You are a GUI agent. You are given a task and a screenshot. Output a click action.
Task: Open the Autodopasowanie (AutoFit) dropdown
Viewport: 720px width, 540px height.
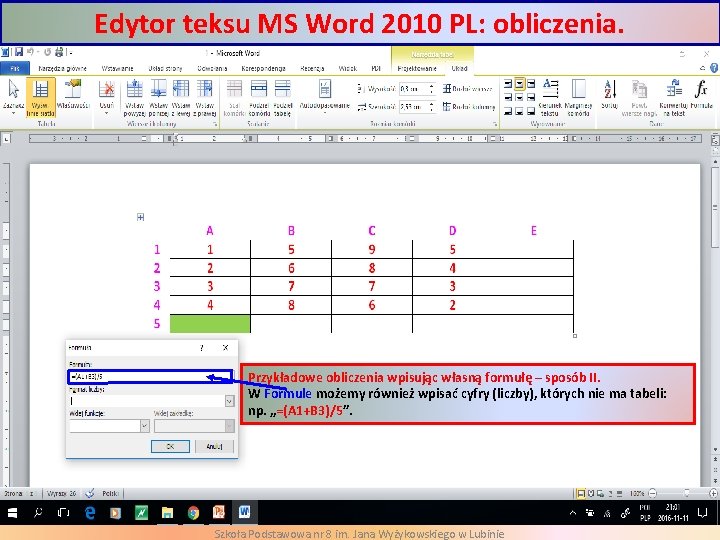[325, 96]
